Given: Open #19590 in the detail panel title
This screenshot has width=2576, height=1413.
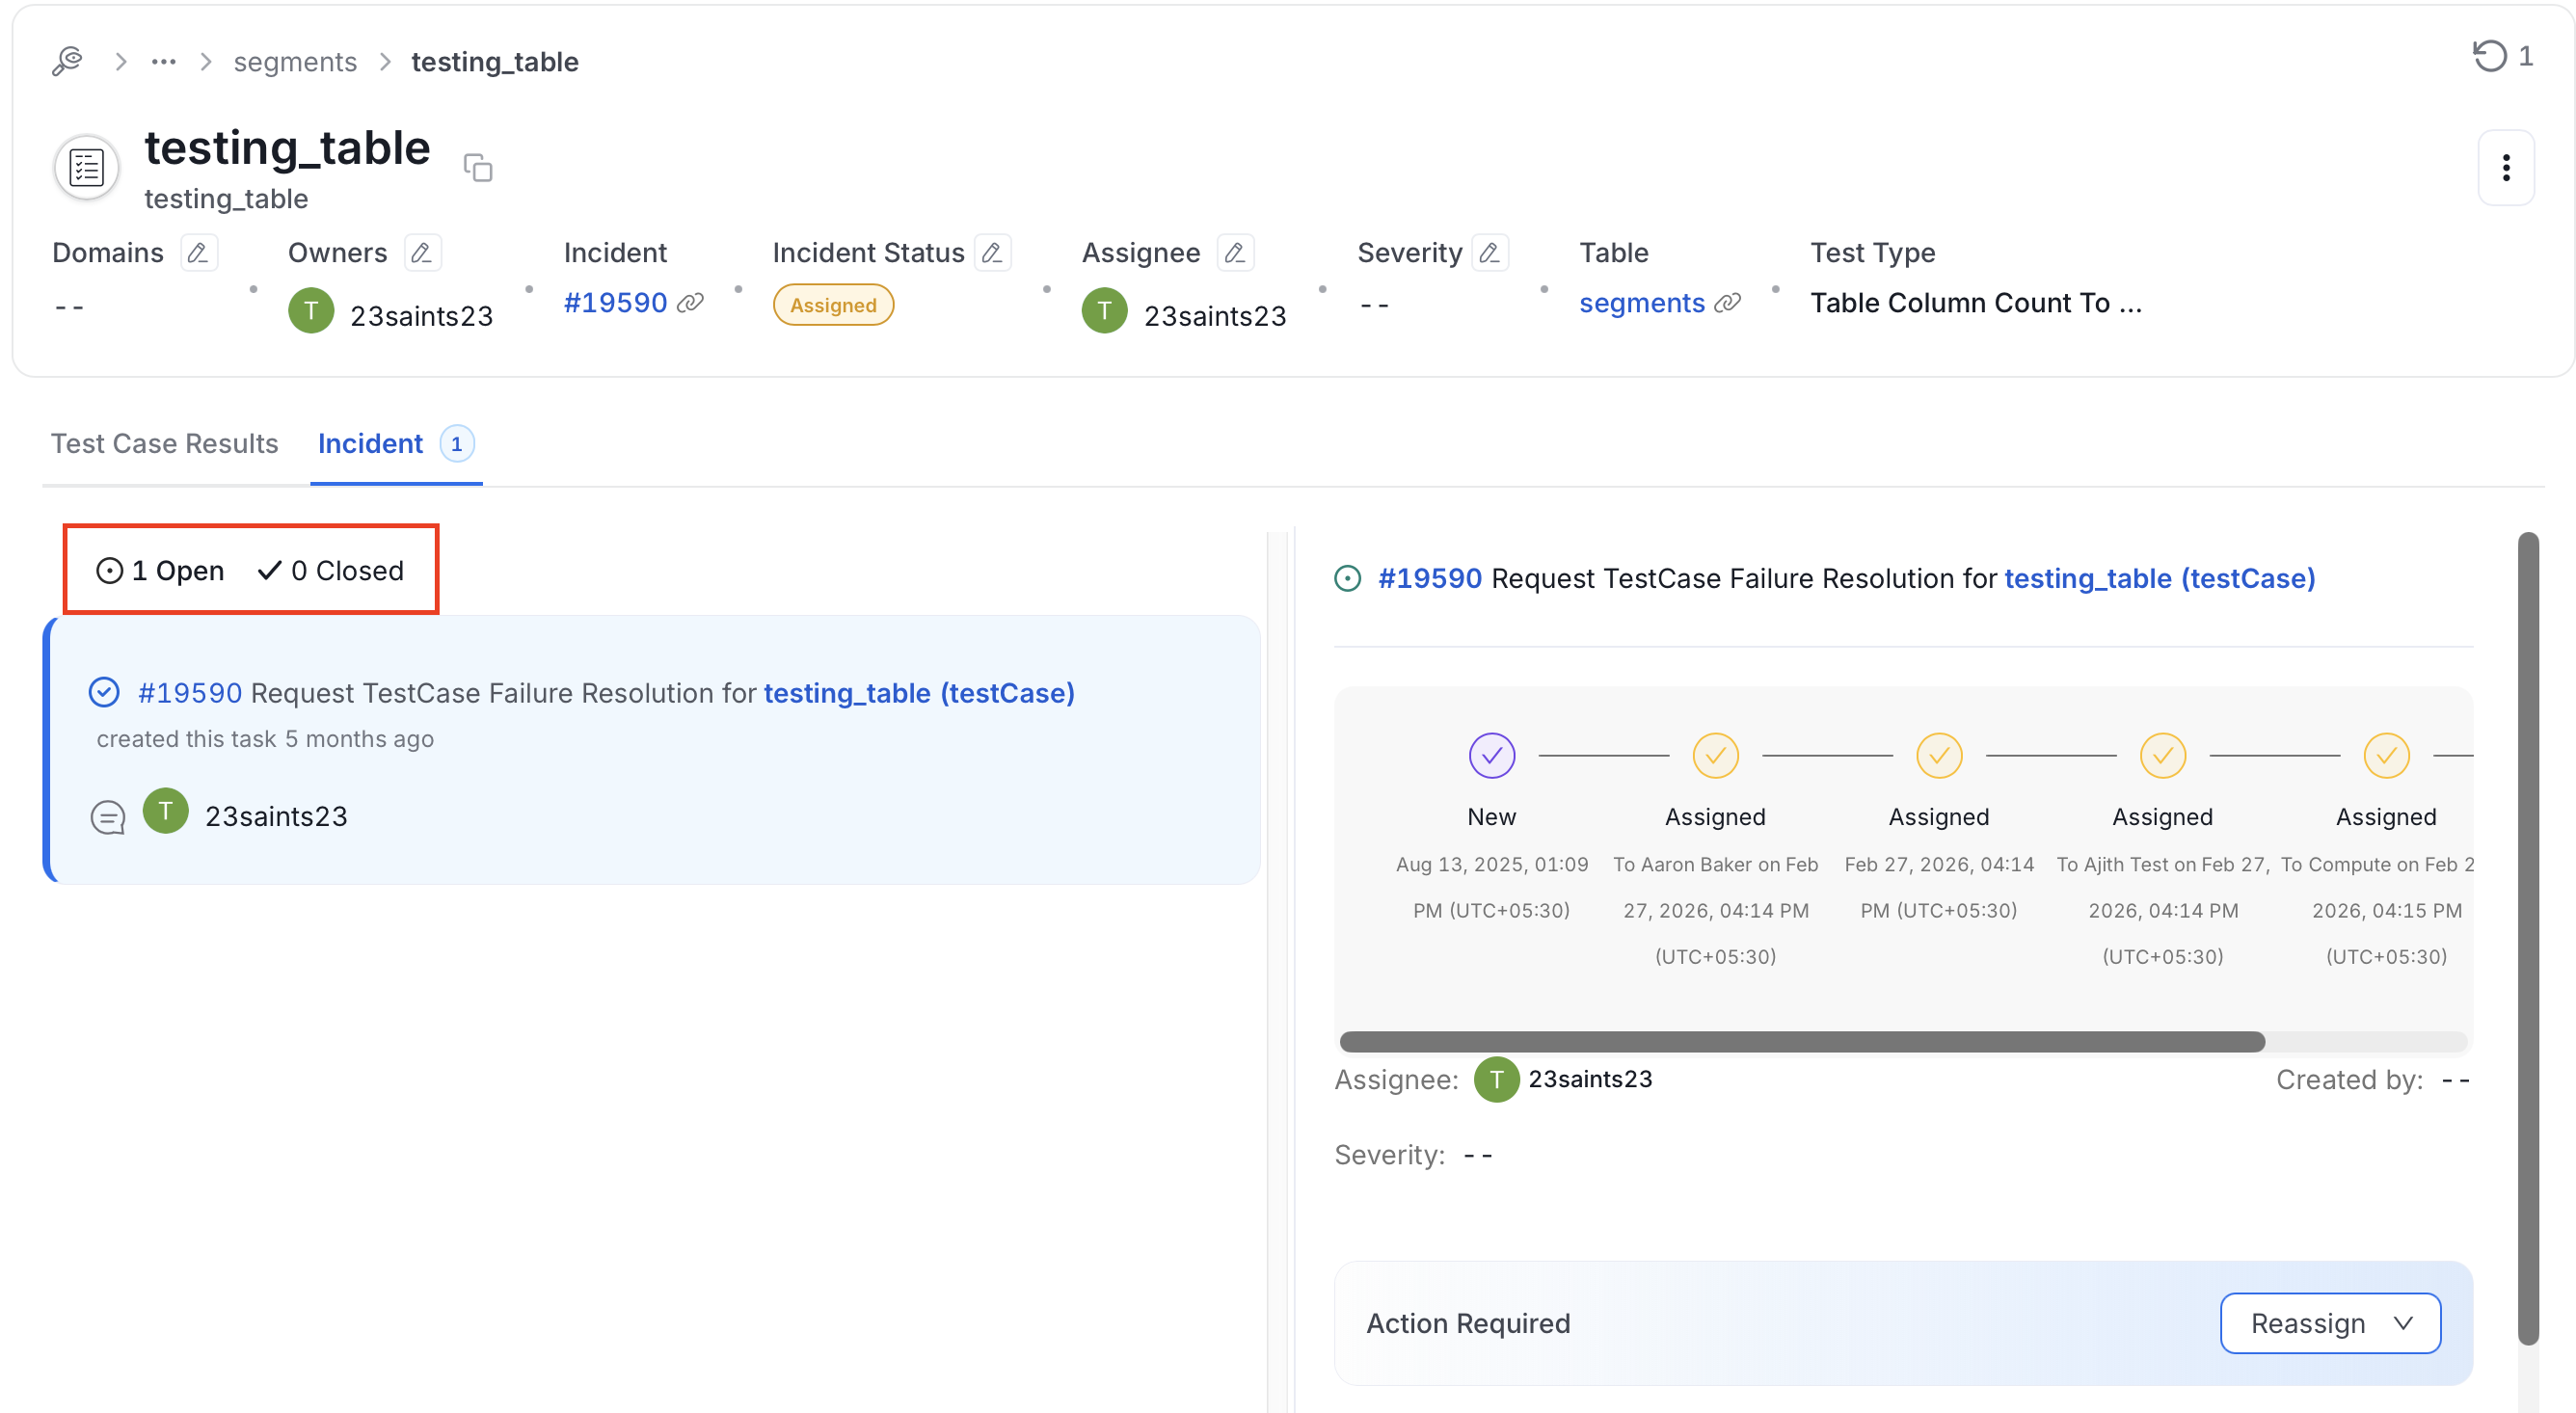Looking at the screenshot, I should pyautogui.click(x=1430, y=578).
